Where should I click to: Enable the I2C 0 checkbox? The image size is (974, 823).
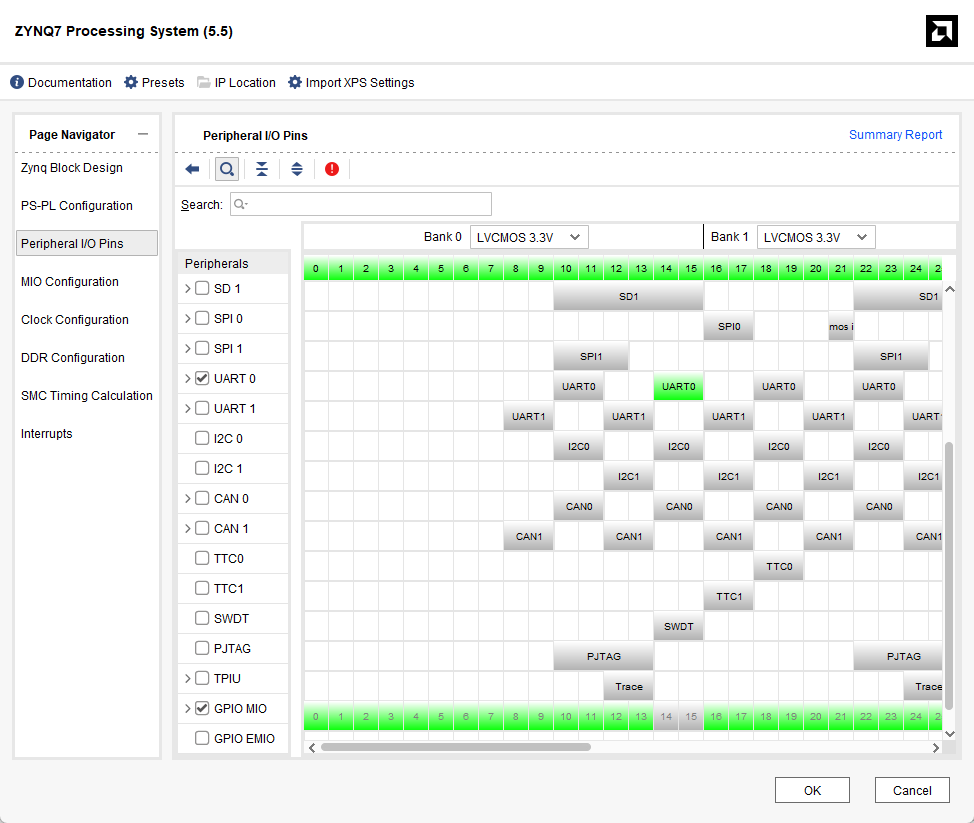tap(202, 438)
